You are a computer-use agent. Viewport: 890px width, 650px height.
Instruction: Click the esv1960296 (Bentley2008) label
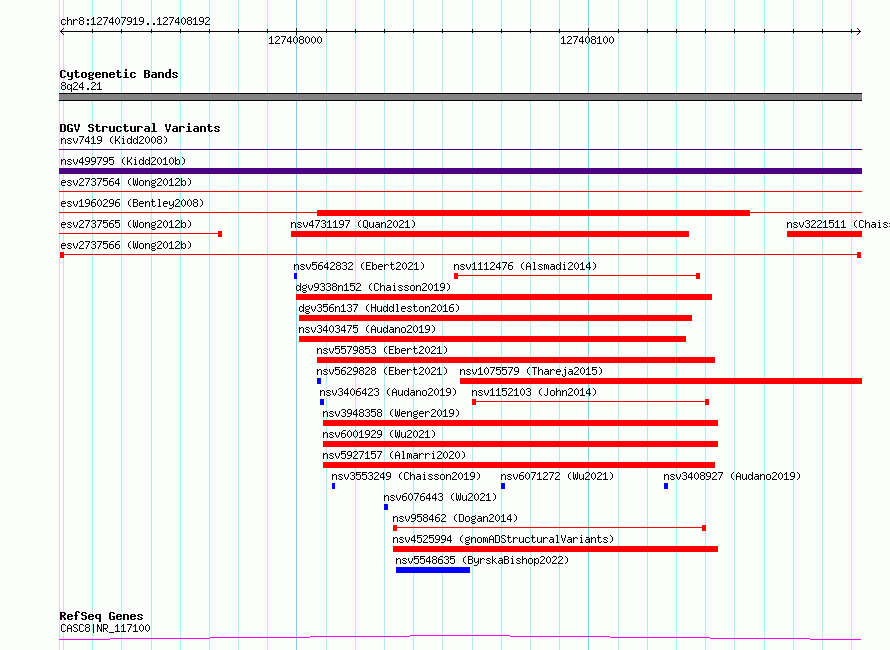tap(132, 203)
